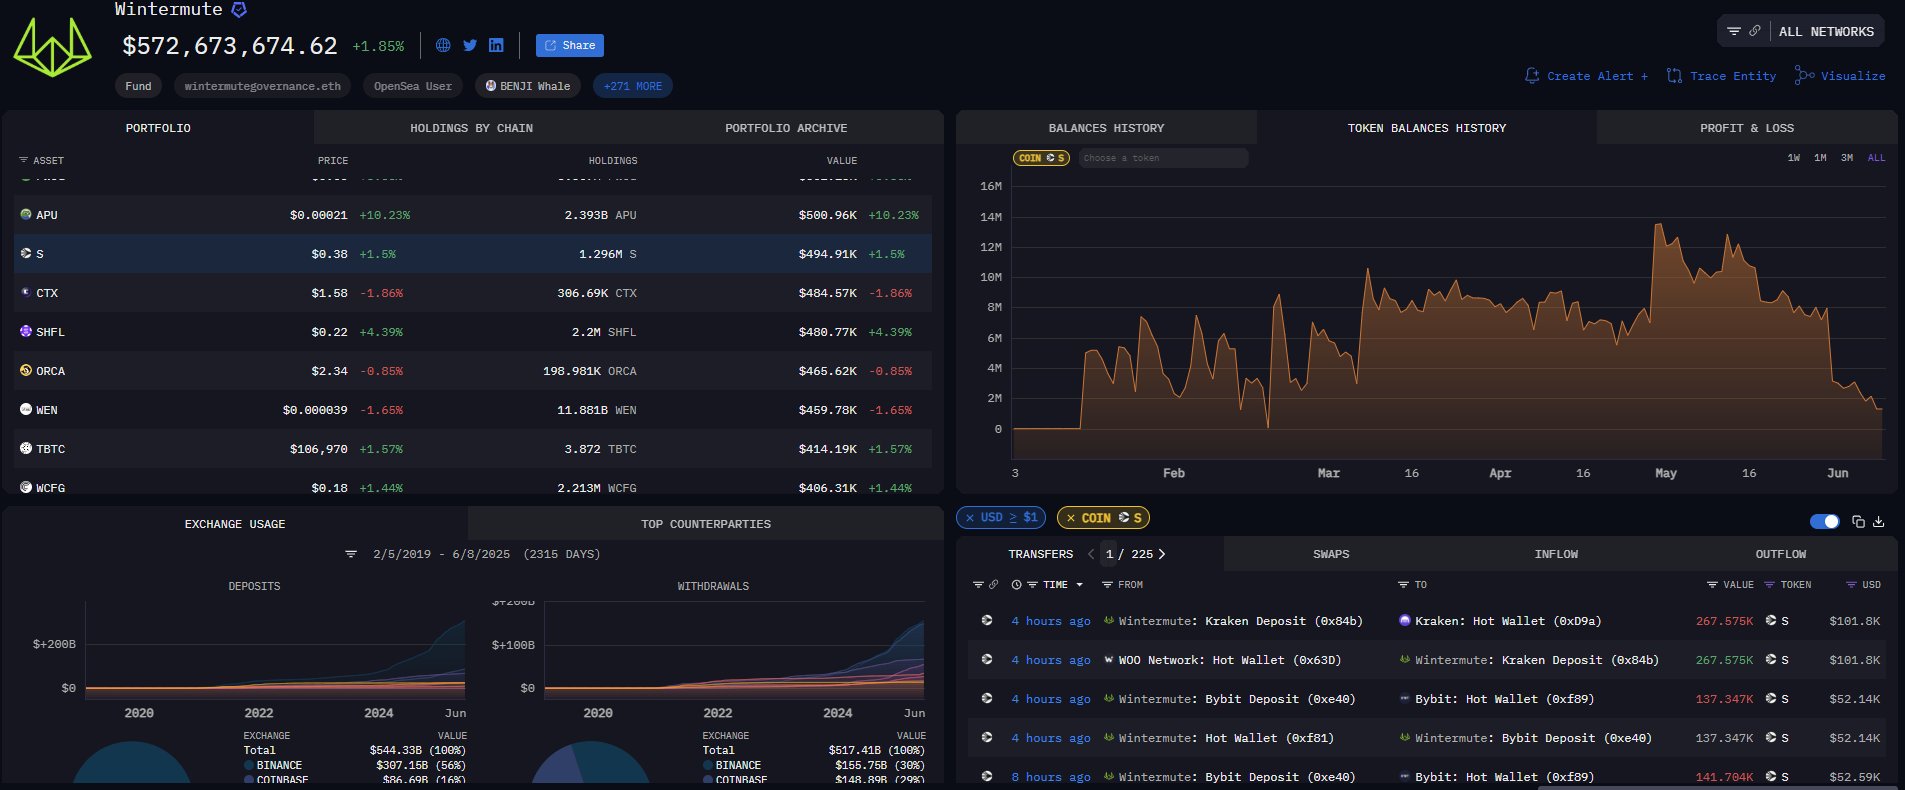Remove the COIN S filter chip above transfers
This screenshot has width=1905, height=790.
[x=1071, y=518]
